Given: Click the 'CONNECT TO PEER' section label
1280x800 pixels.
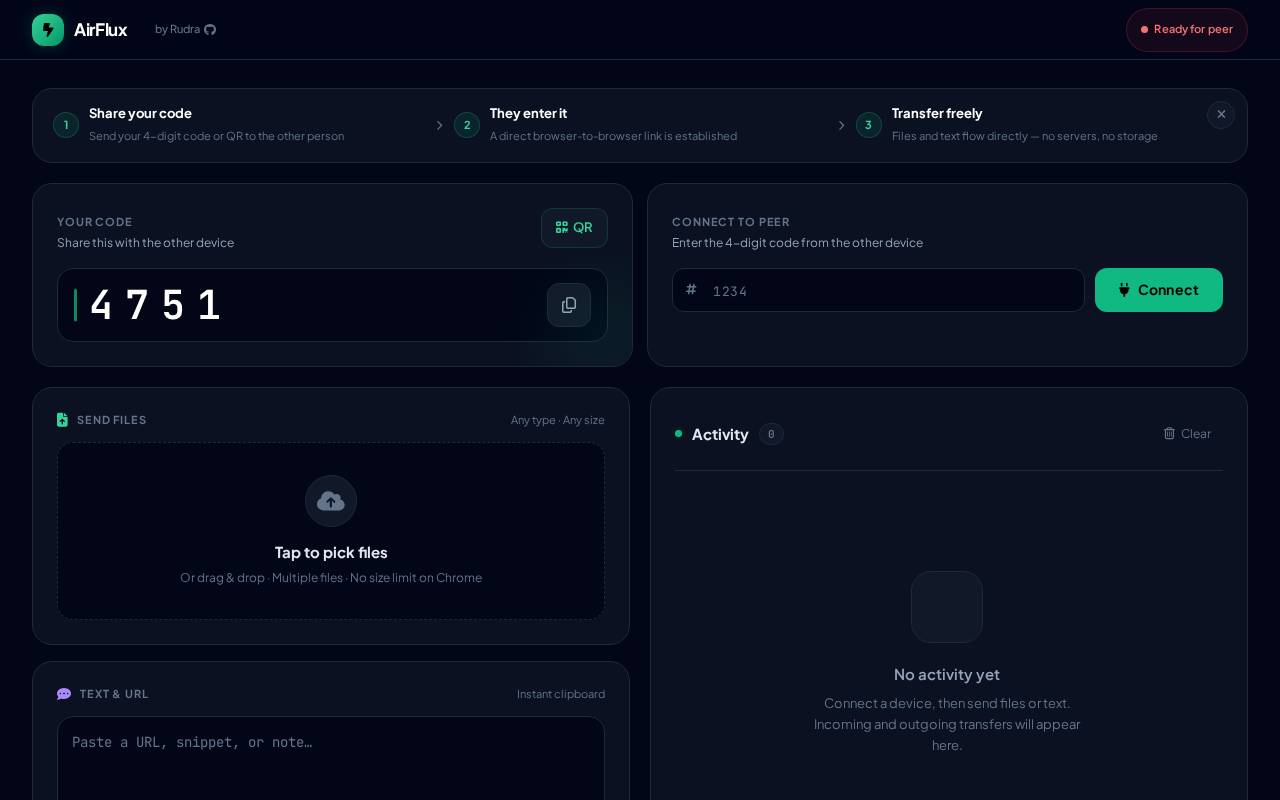Looking at the screenshot, I should coord(731,222).
